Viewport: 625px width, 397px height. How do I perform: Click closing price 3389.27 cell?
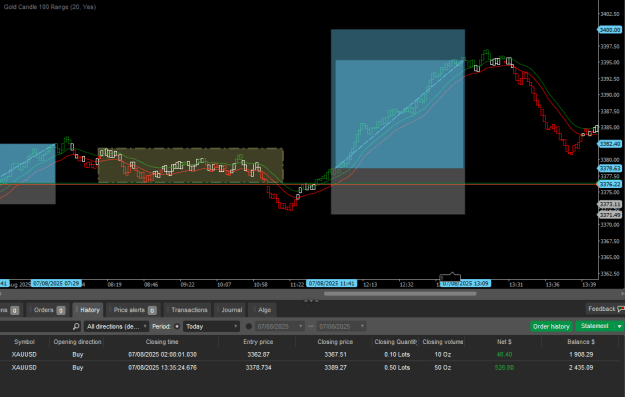tap(335, 368)
